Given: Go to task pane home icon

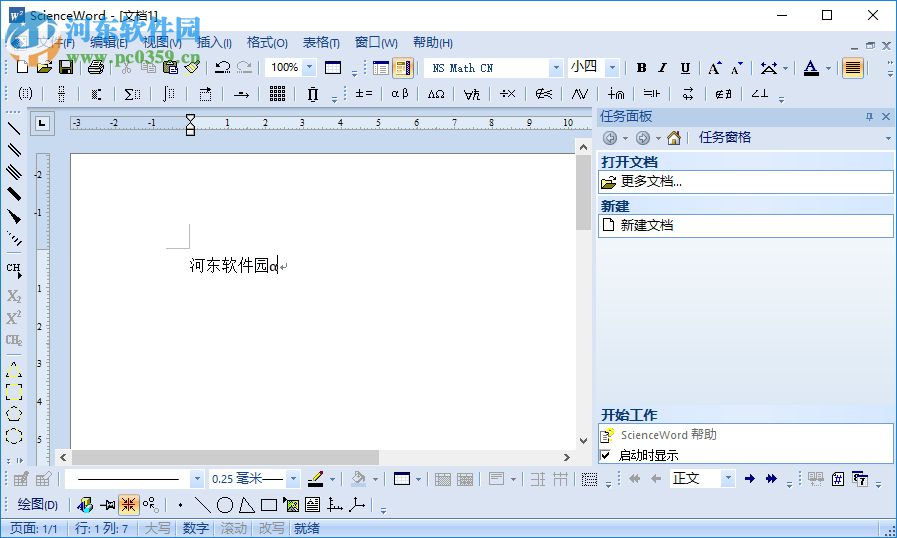Looking at the screenshot, I should tap(674, 138).
